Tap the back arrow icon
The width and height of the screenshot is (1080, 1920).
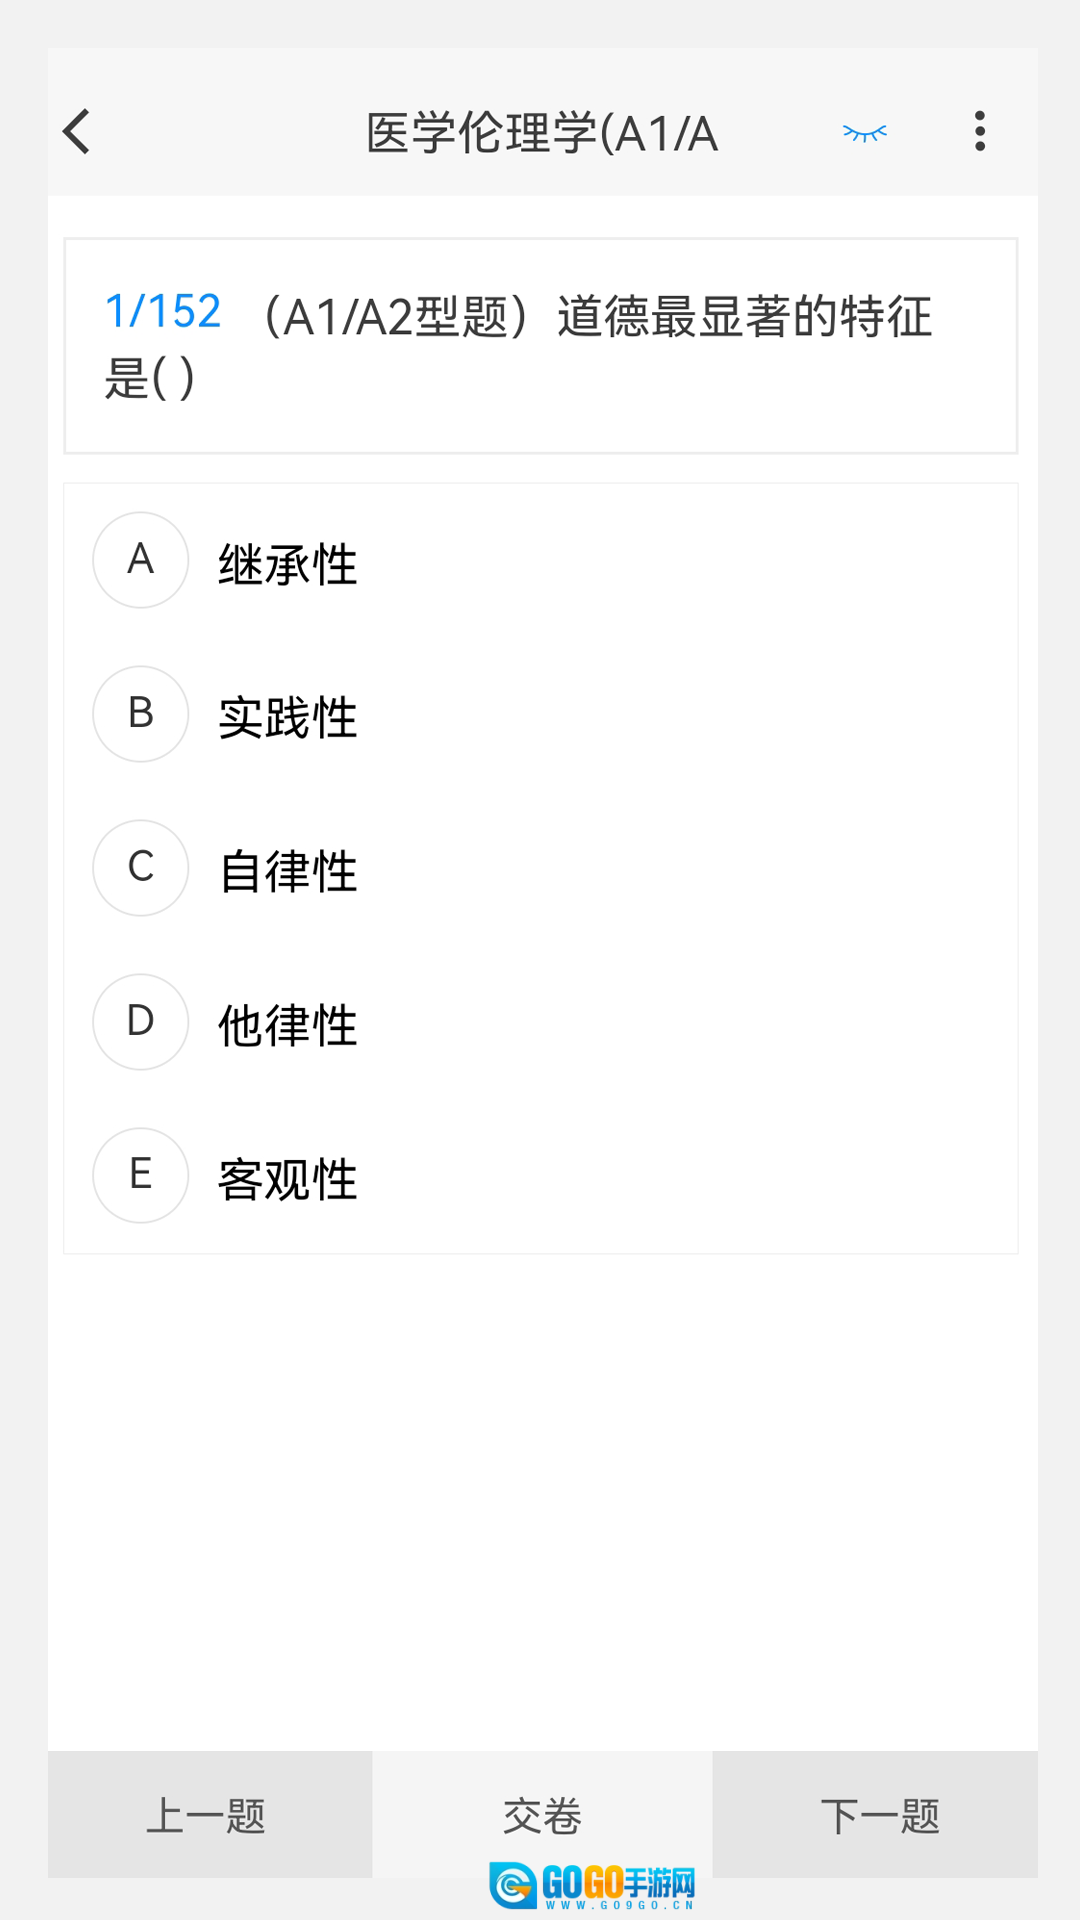pyautogui.click(x=77, y=132)
